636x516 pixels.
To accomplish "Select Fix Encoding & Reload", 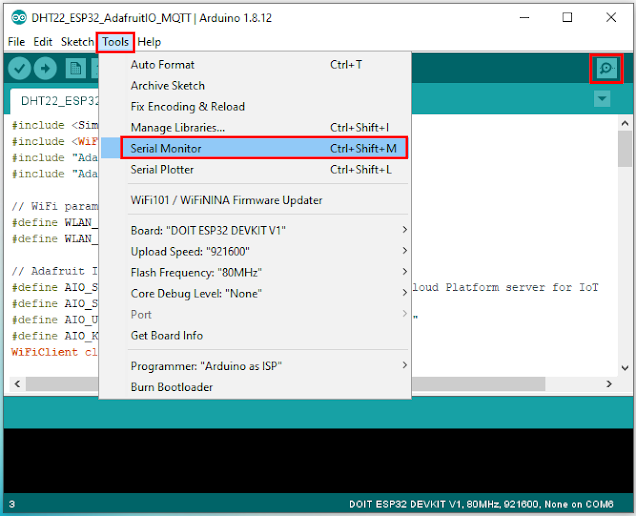I will coord(256,107).
